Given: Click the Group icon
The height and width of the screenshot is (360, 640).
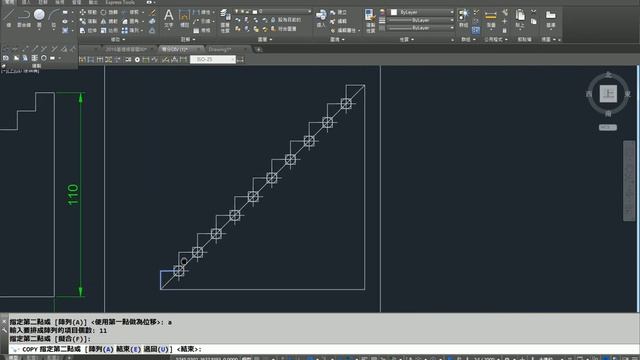Looking at the screenshot, I should click(463, 16).
